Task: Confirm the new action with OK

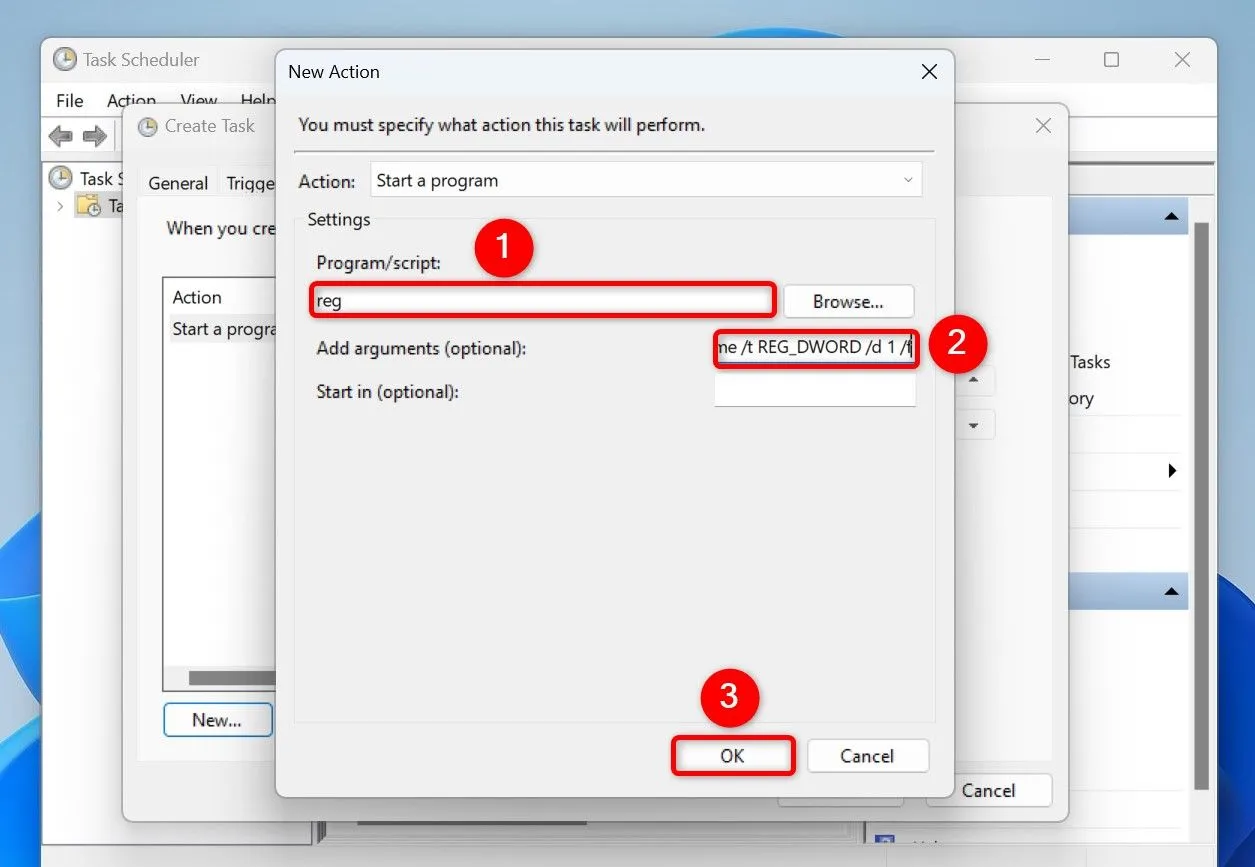Action: pos(732,756)
